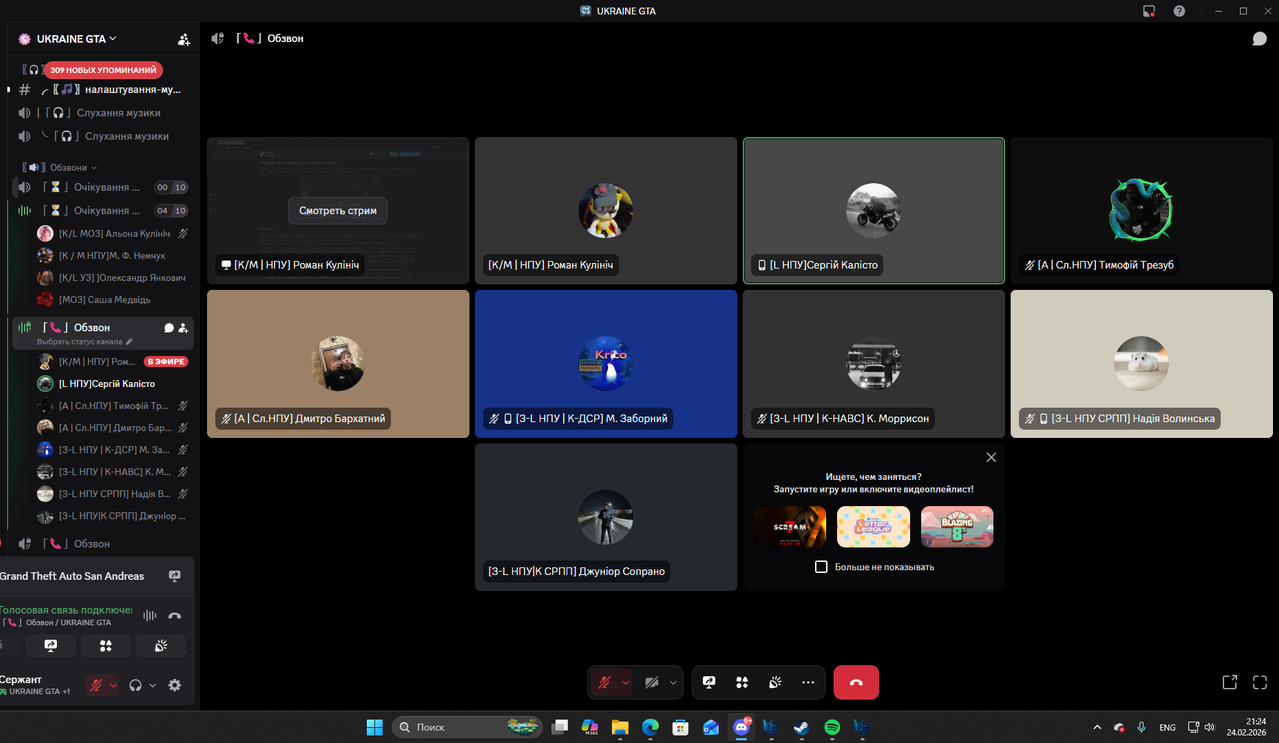
Task: Jump to 309 НОВЫХ УПОМИНАНИЙ
Action: click(x=103, y=70)
